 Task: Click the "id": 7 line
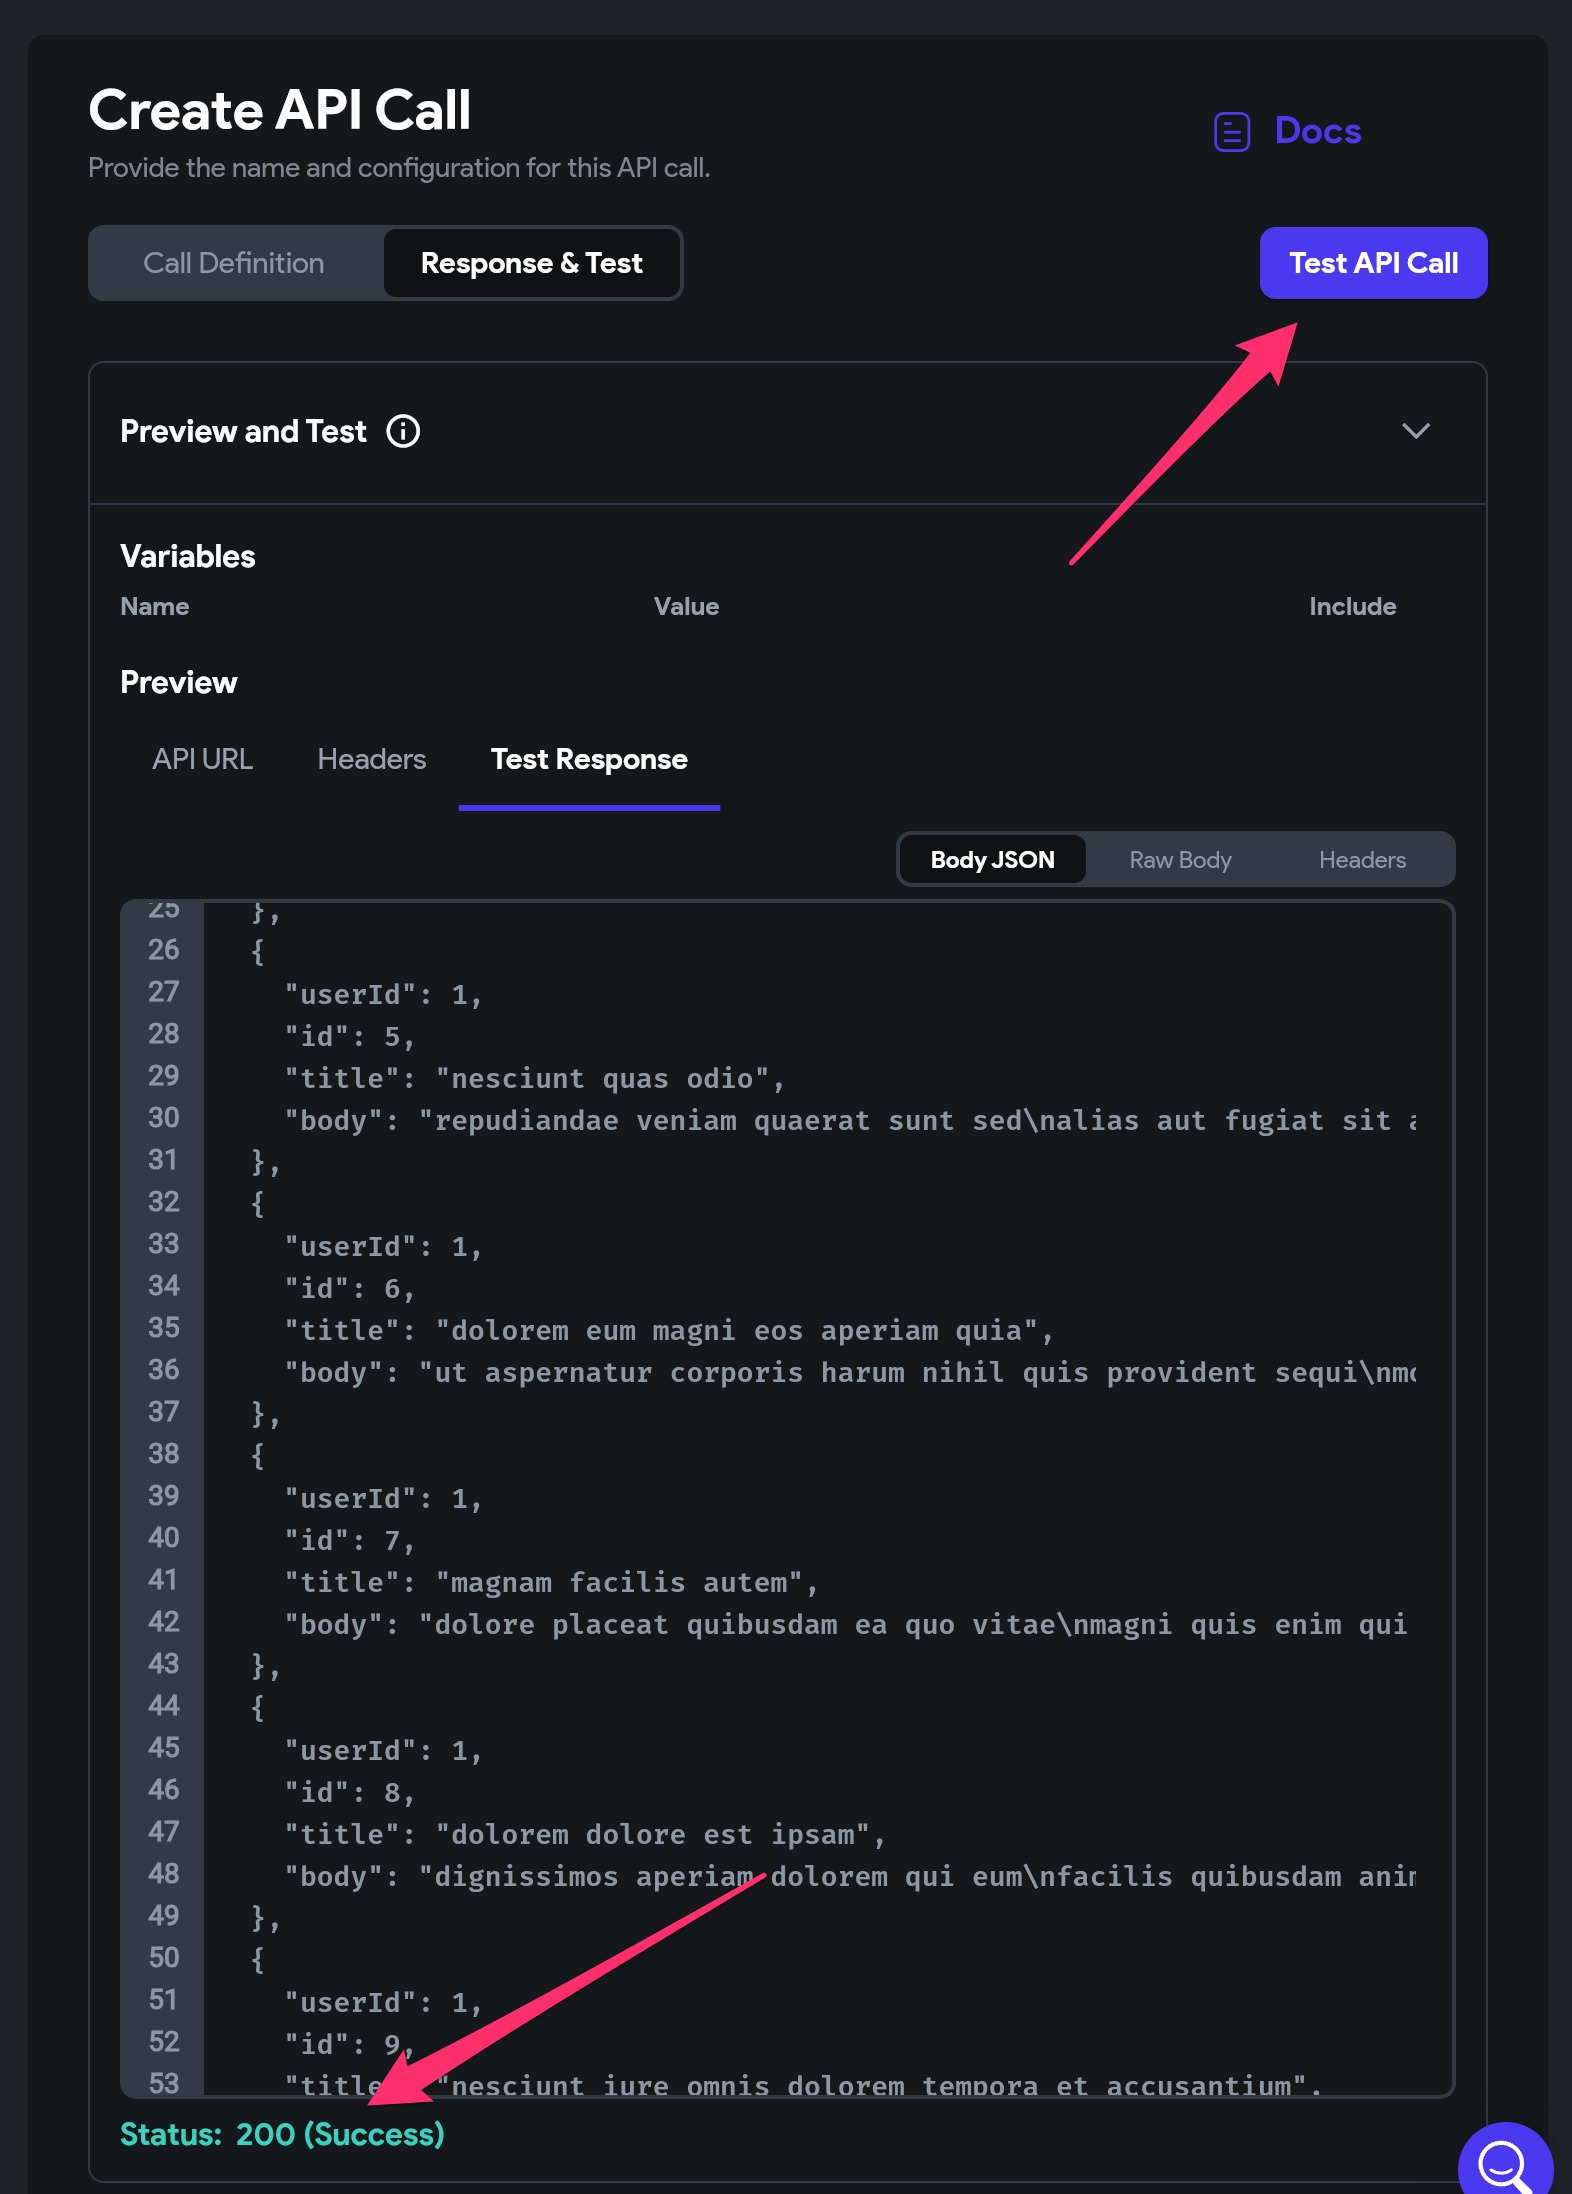click(x=349, y=1540)
